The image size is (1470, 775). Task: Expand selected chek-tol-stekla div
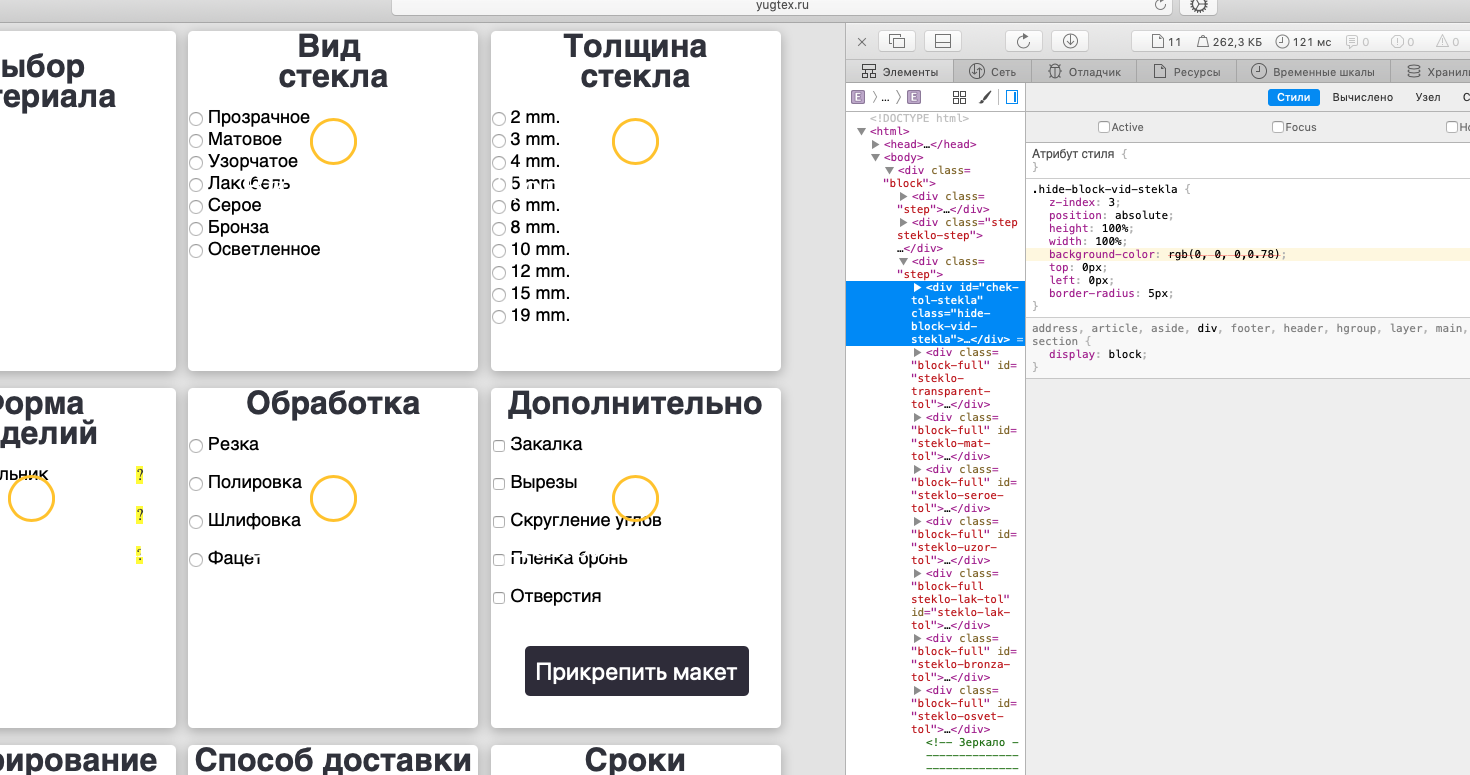tap(918, 287)
